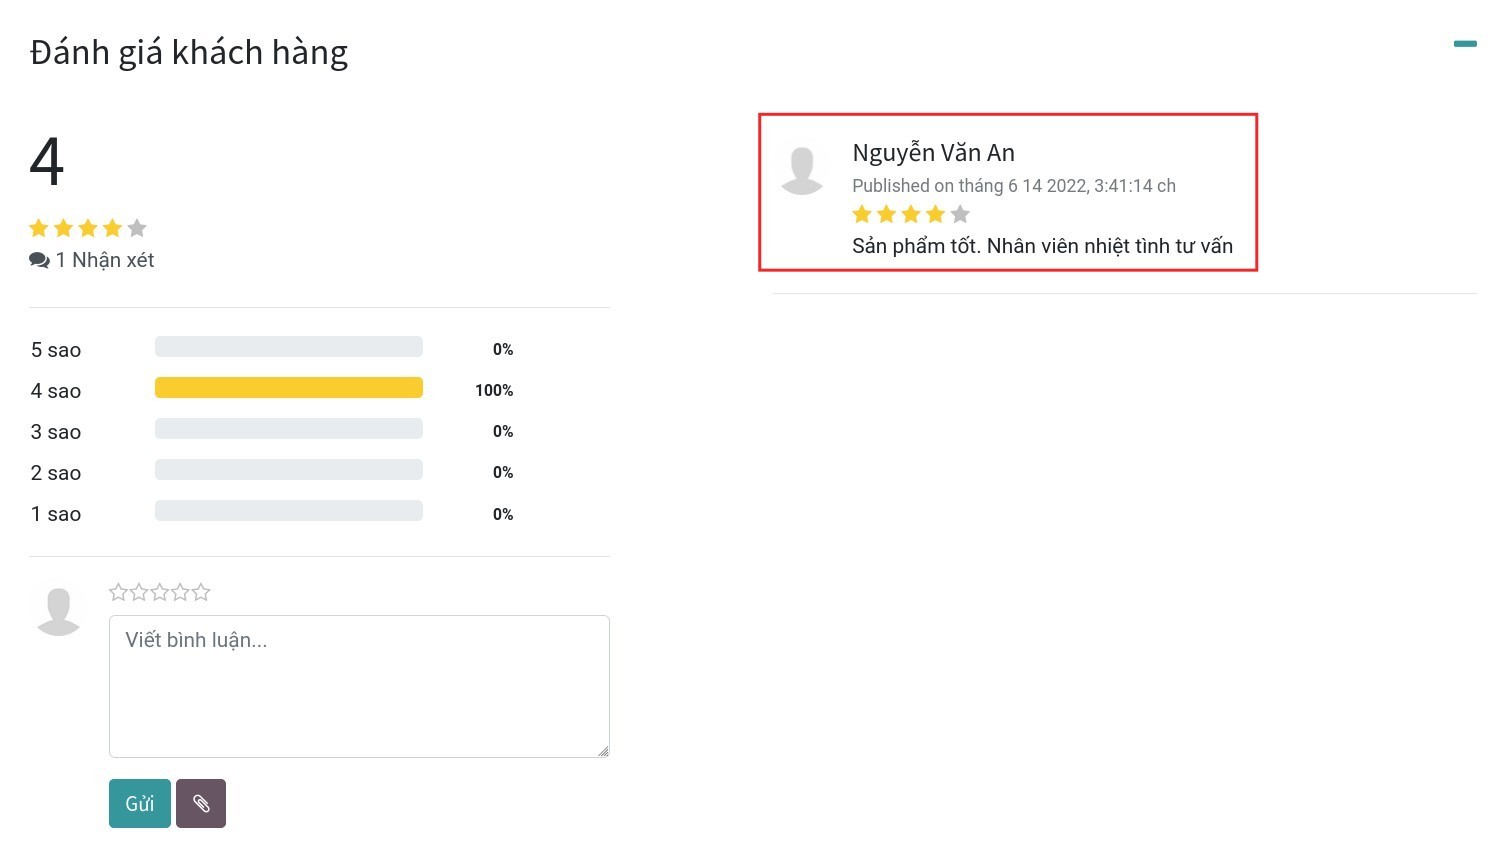Image resolution: width=1503 pixels, height=850 pixels.
Task: Filter reviews by the 4 sao bar
Action: click(288, 388)
